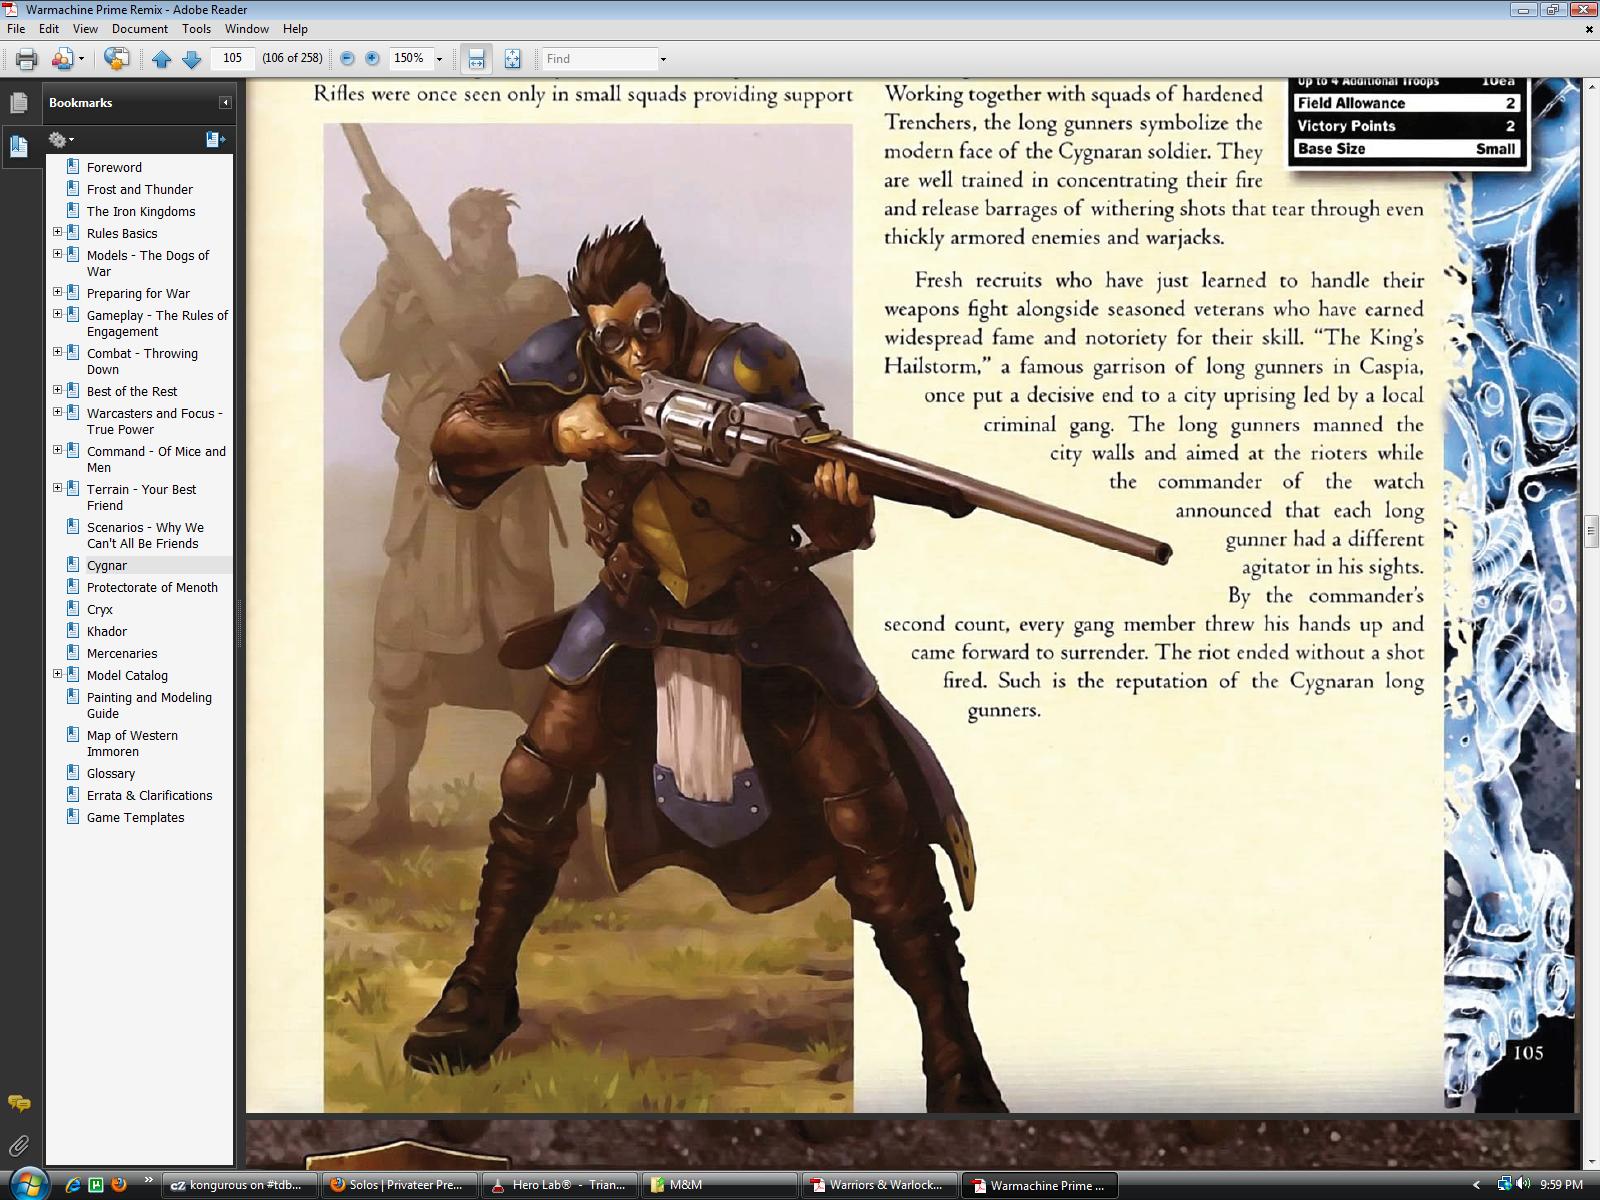Open the Khador bookmark

click(x=107, y=632)
